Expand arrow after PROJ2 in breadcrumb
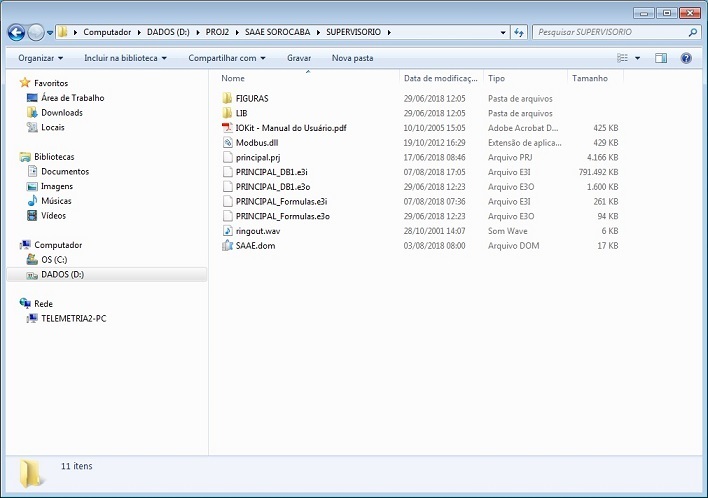Screen dimensions: 708x498 click(237, 32)
